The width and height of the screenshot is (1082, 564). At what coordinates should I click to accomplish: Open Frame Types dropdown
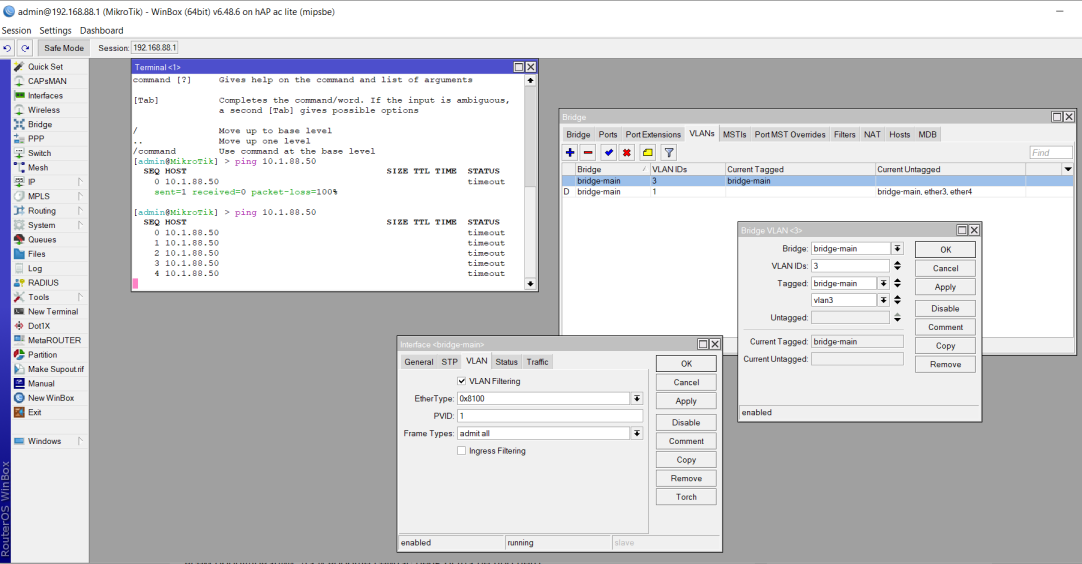click(637, 434)
